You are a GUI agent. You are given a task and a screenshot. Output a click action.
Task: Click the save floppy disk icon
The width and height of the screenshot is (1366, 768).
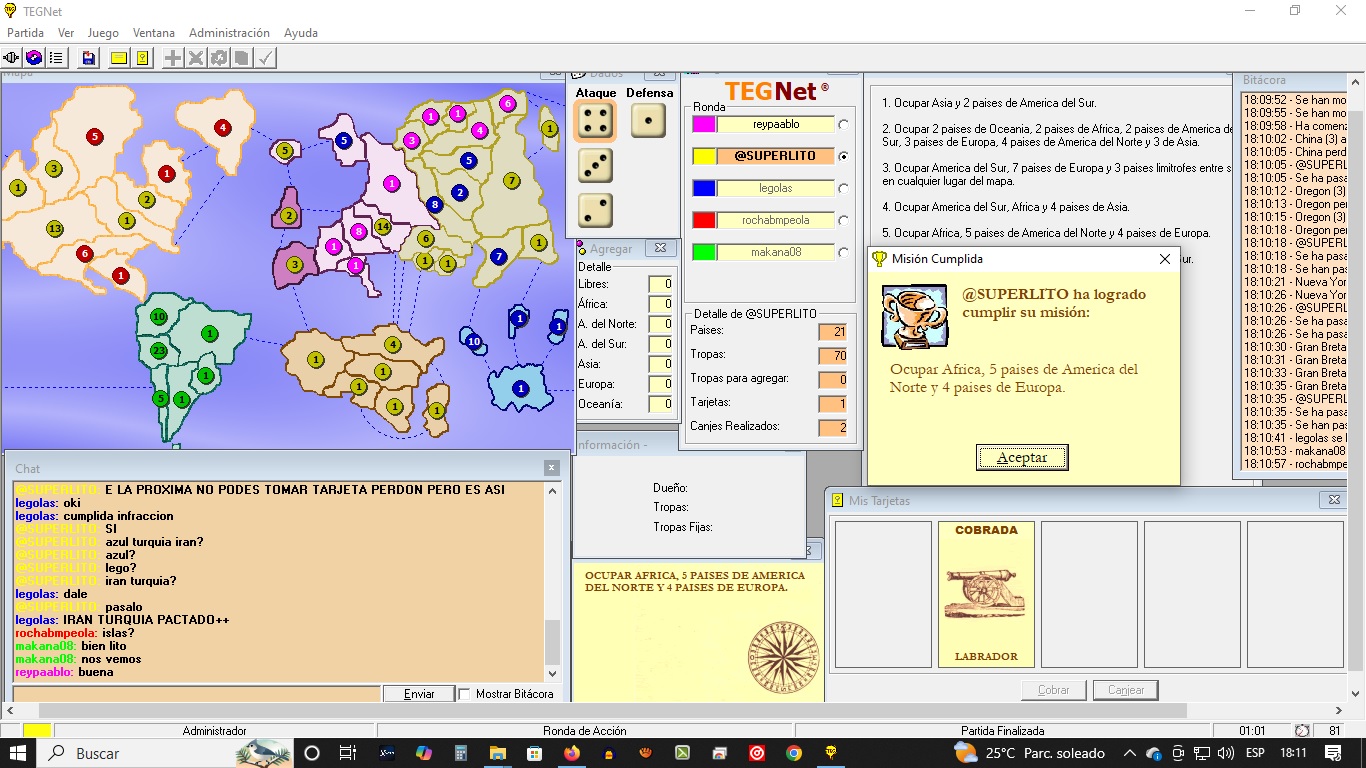point(89,58)
